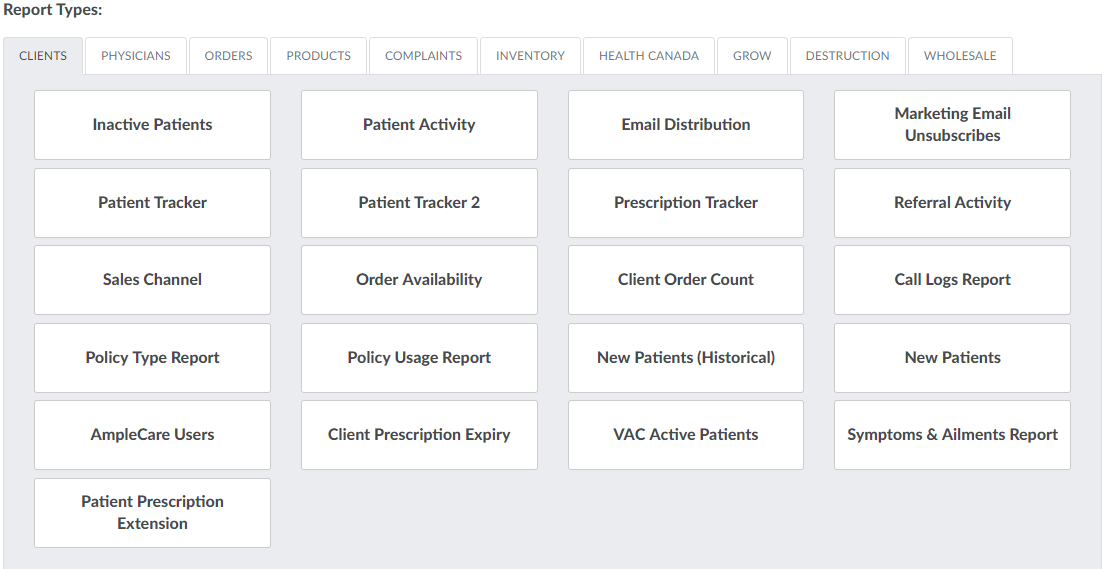This screenshot has width=1106, height=569.
Task: Open the Call Logs Report
Action: point(952,280)
